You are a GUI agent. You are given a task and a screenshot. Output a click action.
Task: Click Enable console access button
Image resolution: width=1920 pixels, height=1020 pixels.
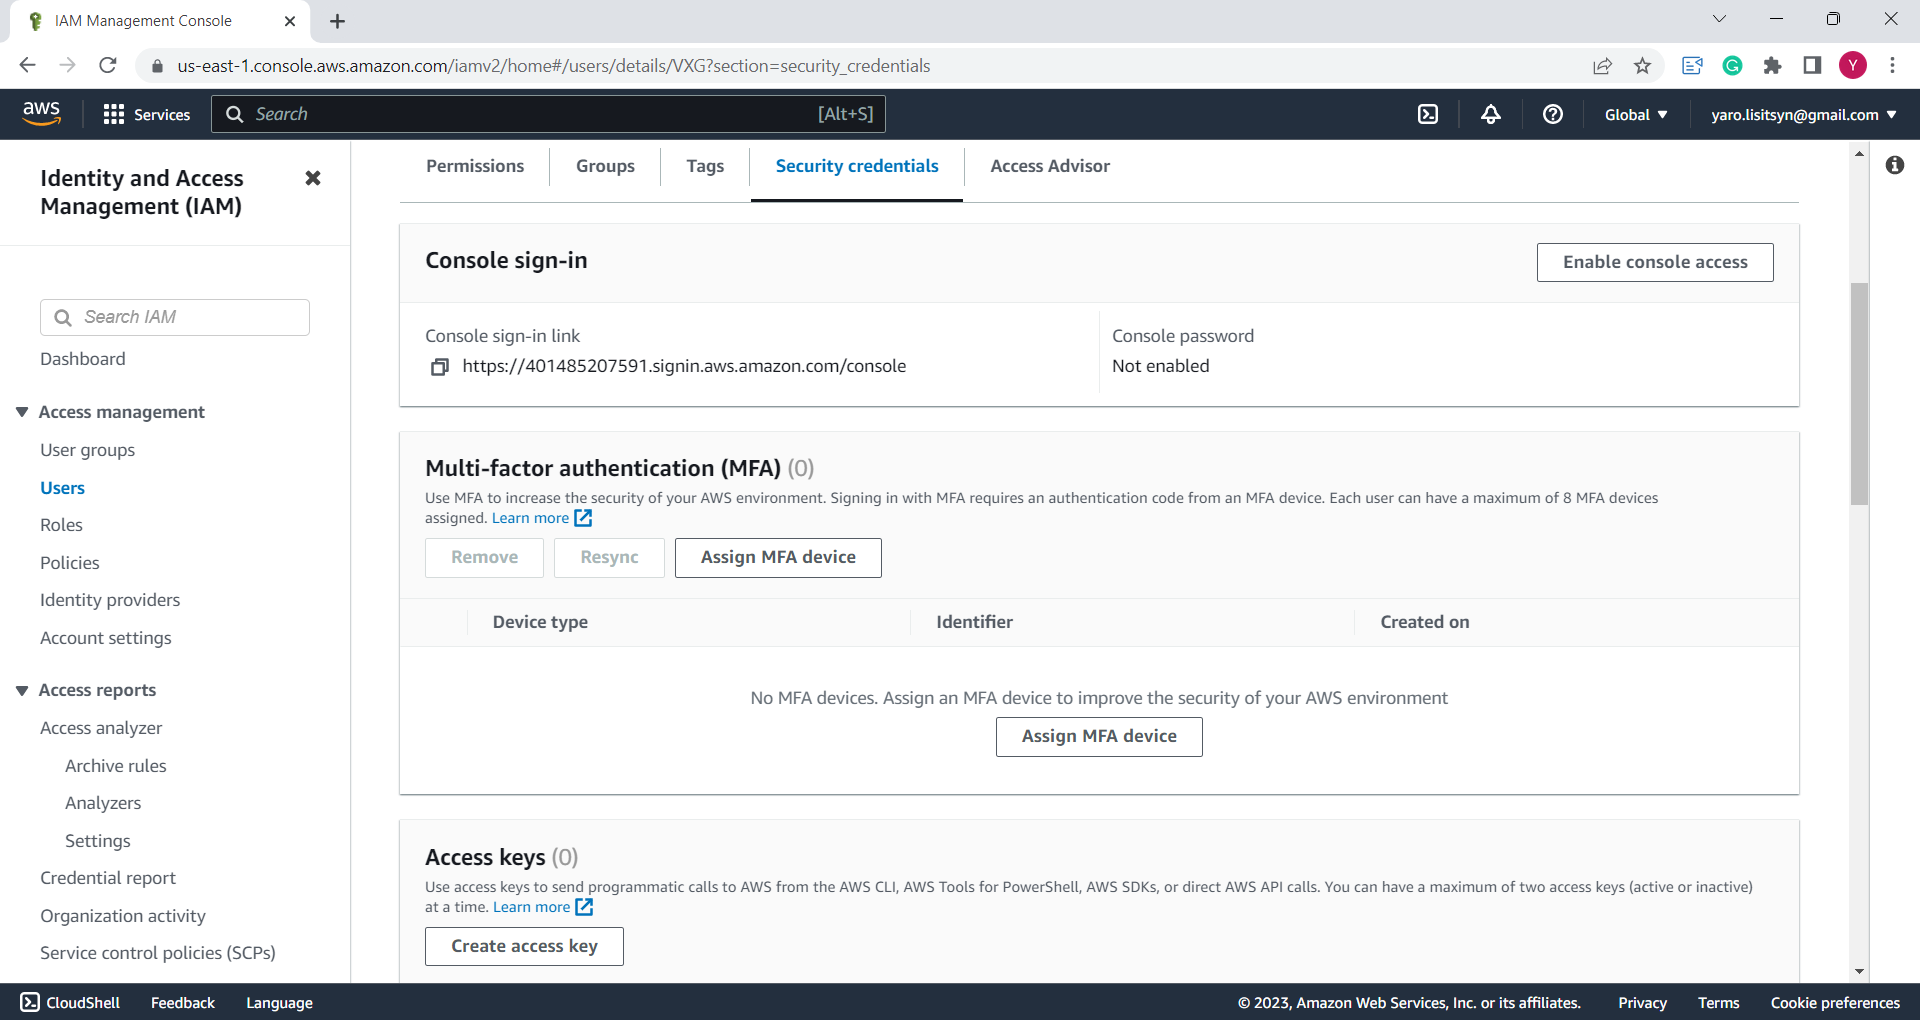point(1654,262)
